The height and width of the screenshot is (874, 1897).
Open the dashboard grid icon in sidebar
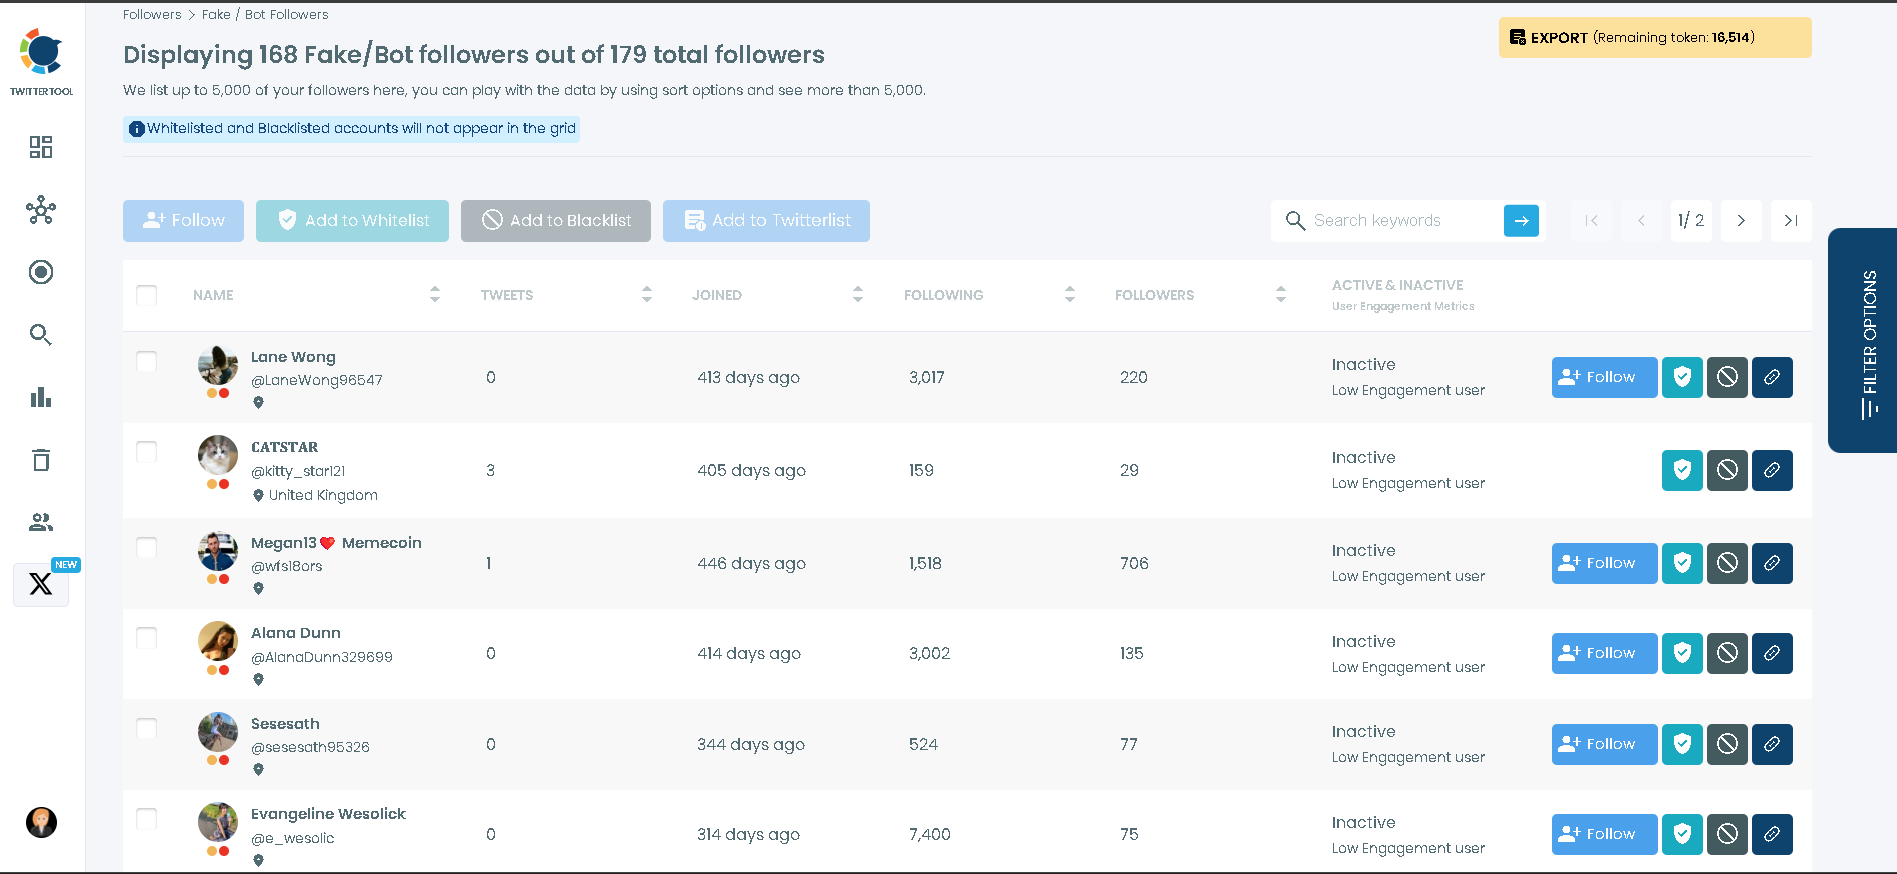pyautogui.click(x=41, y=147)
